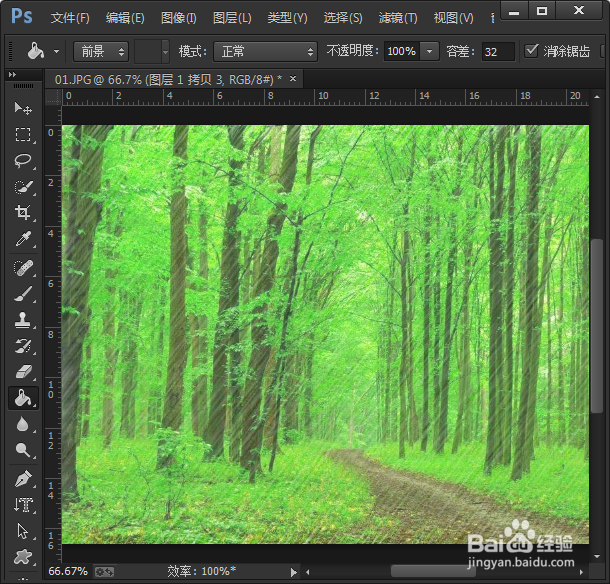Open the 类型(Y) menu
Image resolution: width=610 pixels, height=584 pixels.
287,18
